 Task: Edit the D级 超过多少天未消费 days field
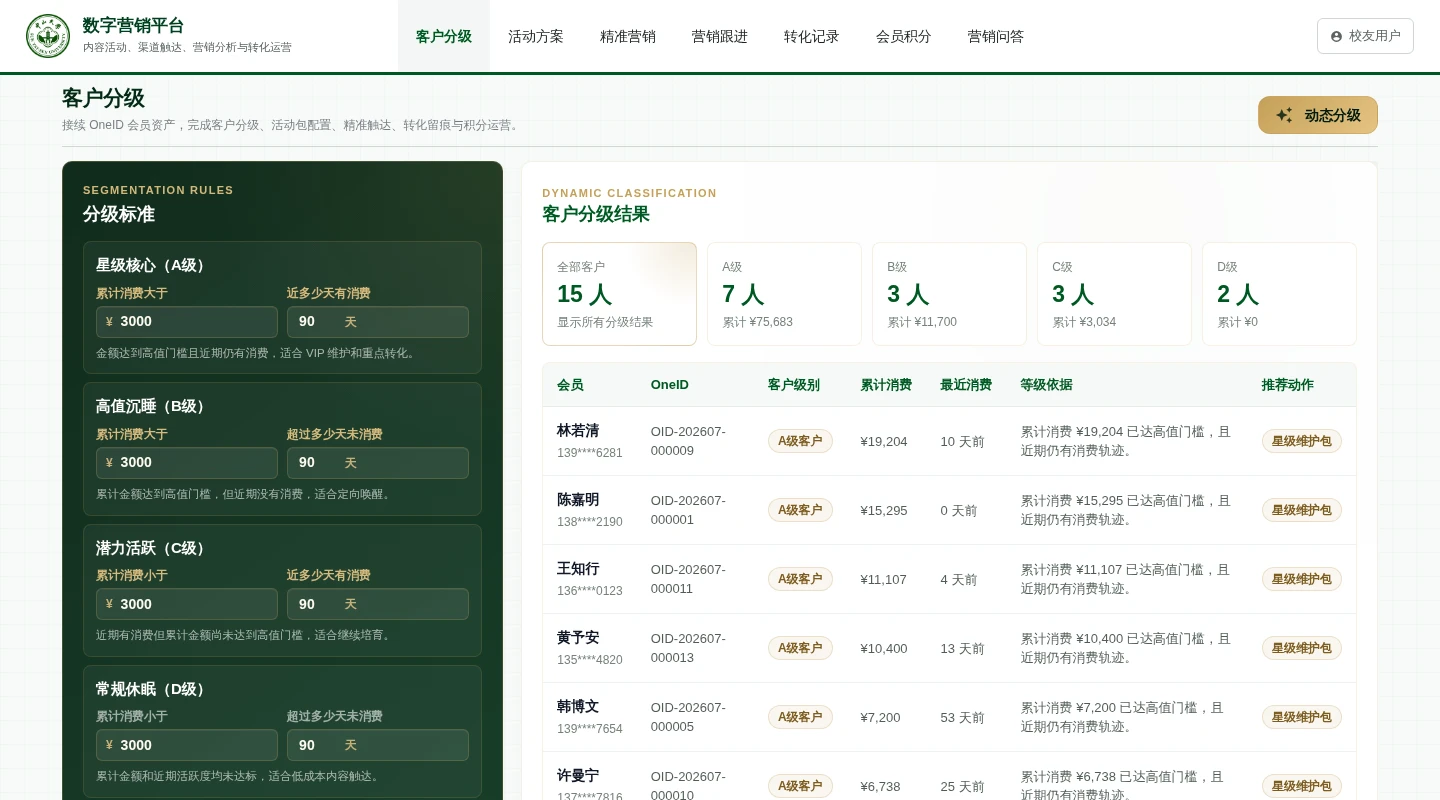[378, 745]
